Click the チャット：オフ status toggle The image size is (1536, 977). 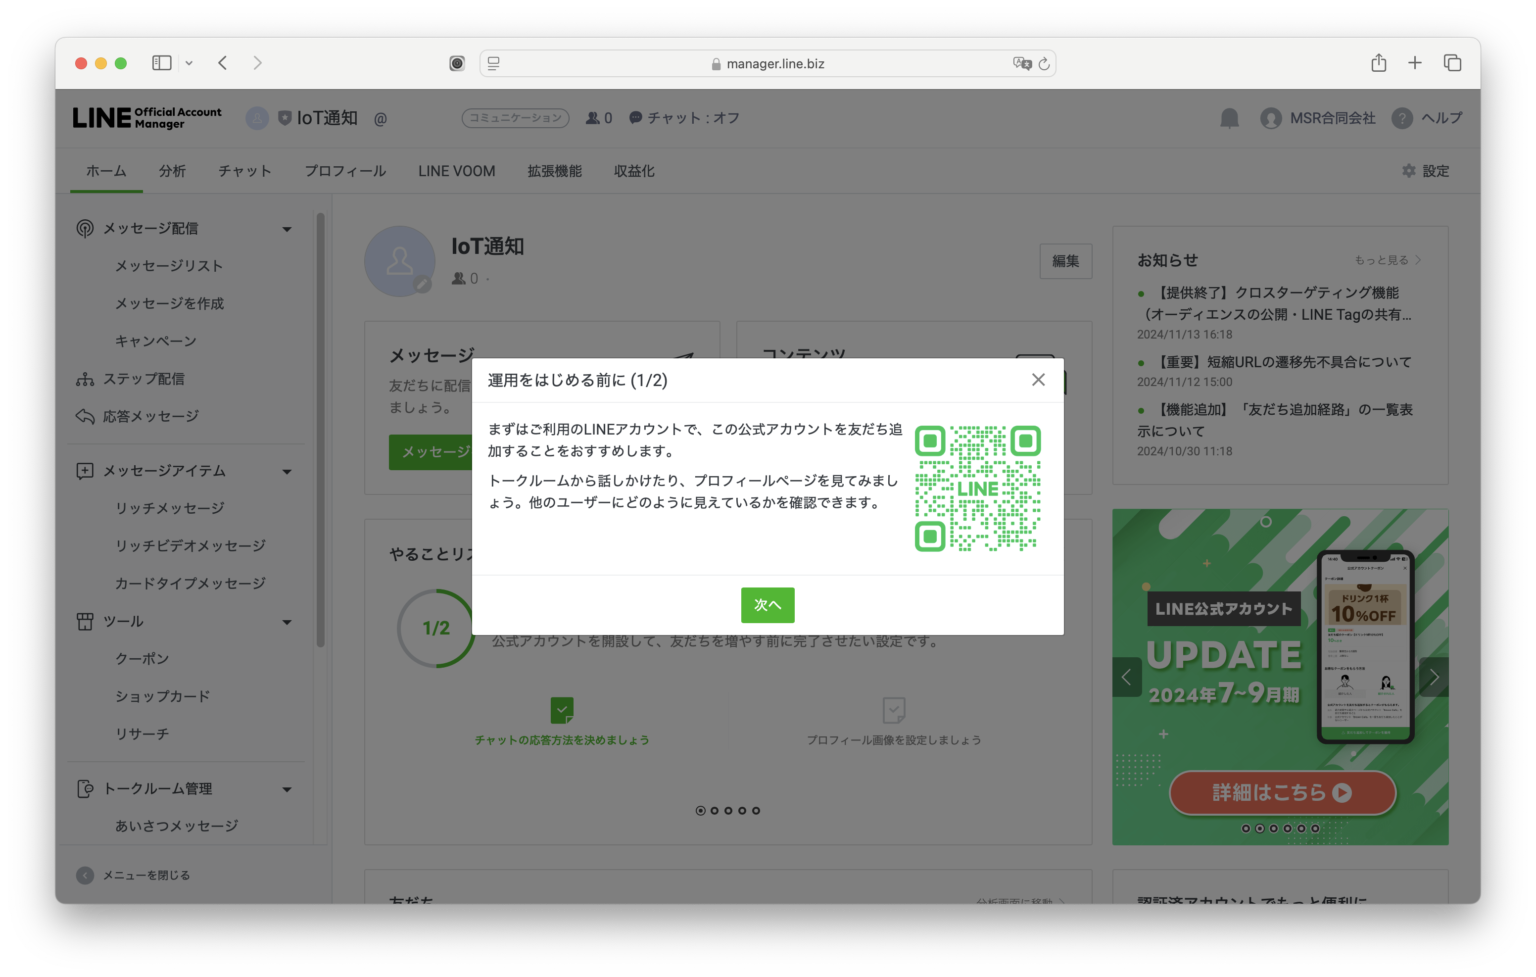pos(683,117)
